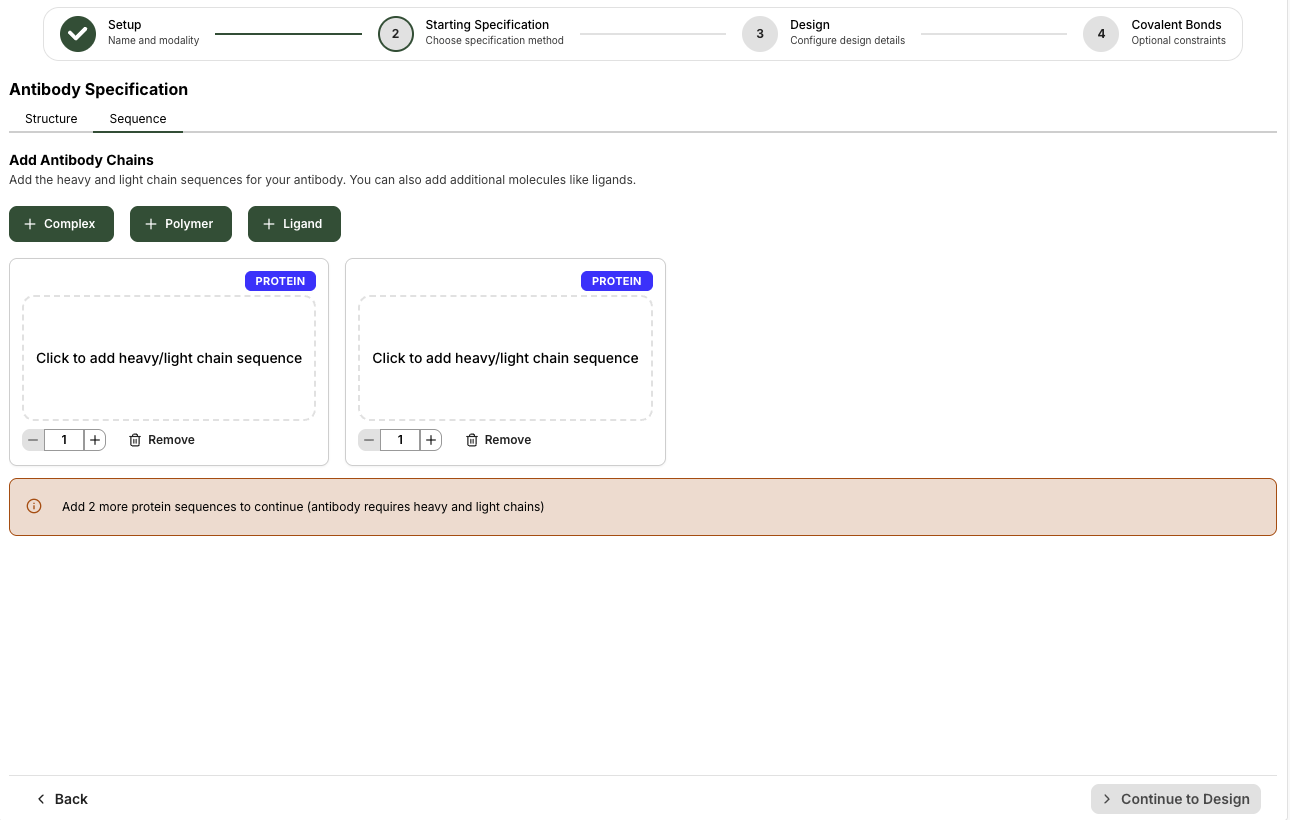Viewport: 1290px width, 820px height.
Task: Add a Ligand with the plus button
Action: click(x=294, y=224)
